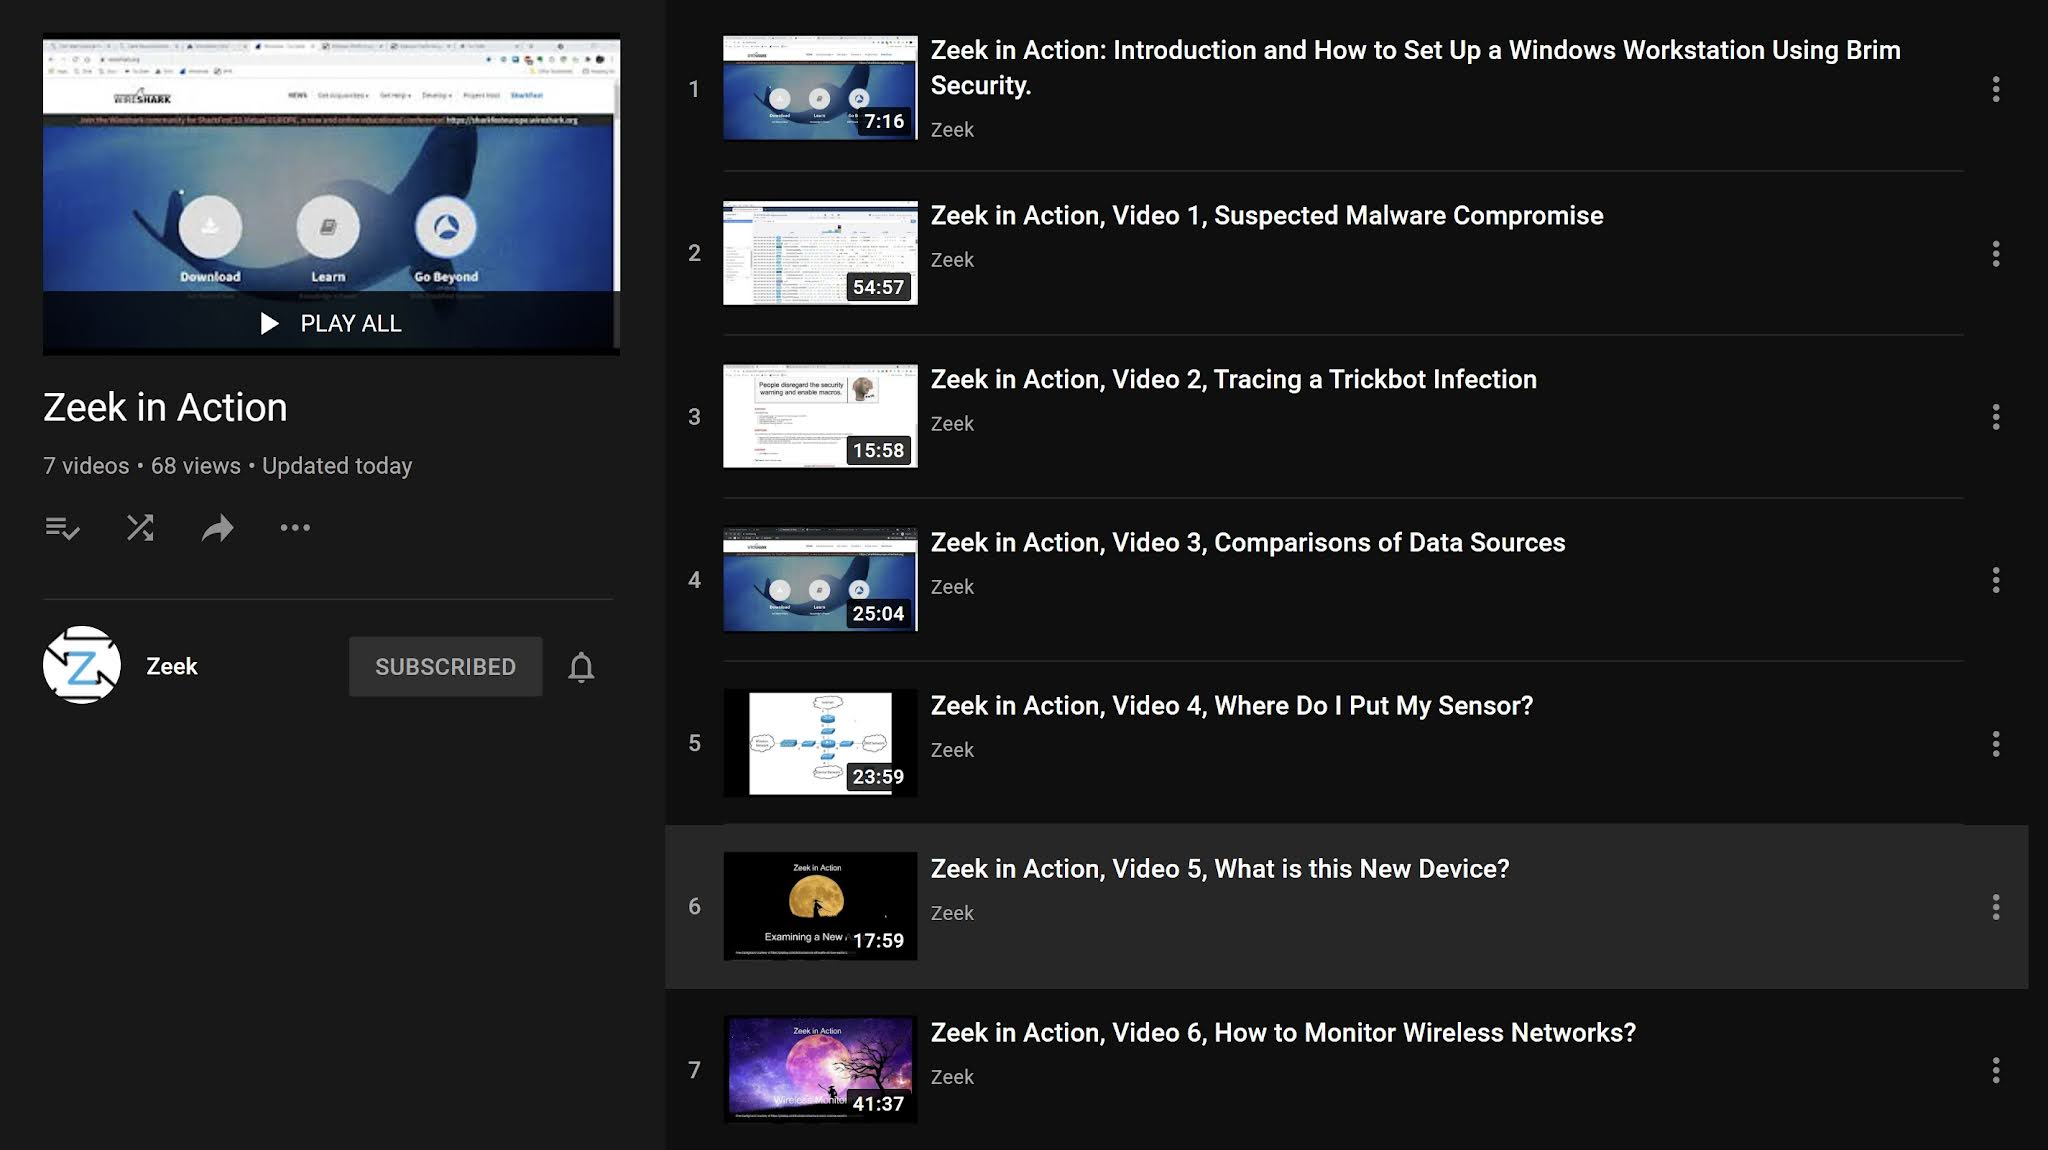The height and width of the screenshot is (1150, 2048).
Task: Click the save playlist icon
Action: [62, 528]
